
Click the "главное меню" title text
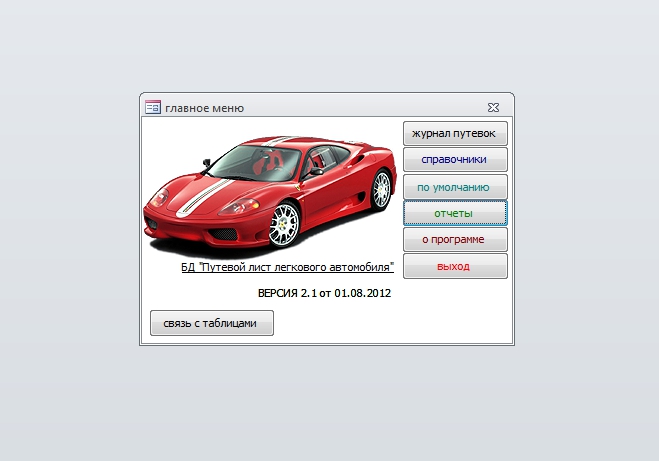(205, 108)
